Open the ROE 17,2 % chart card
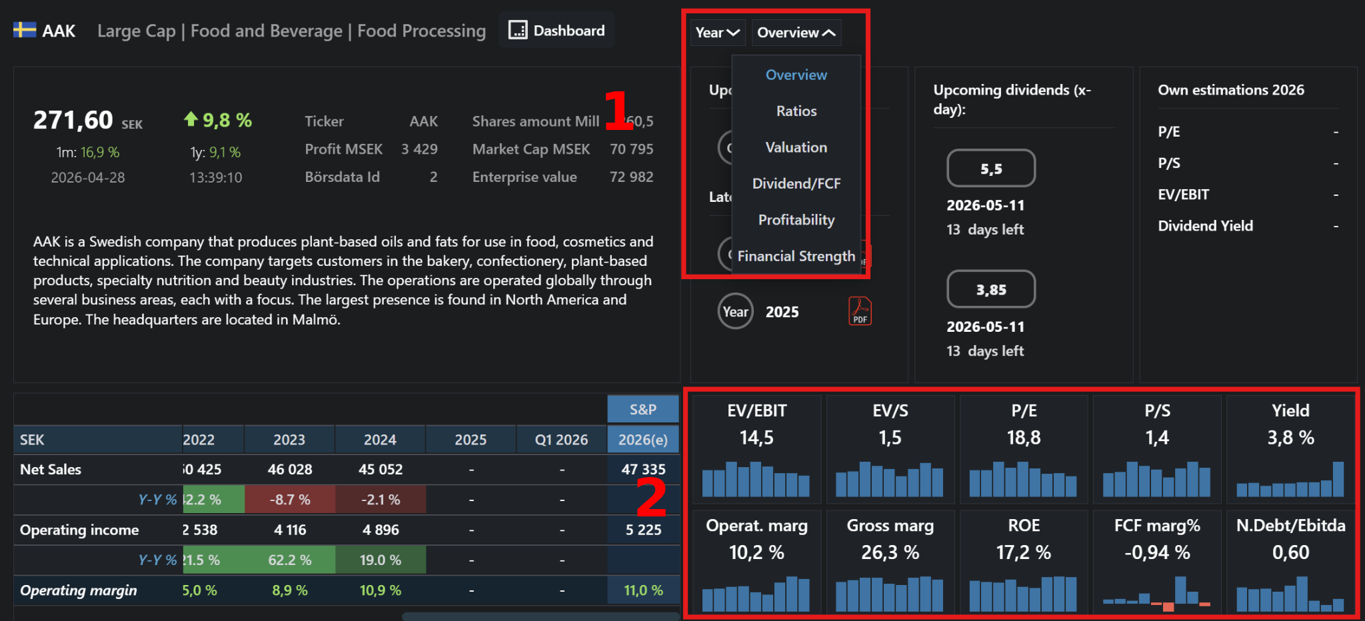Screen dimensions: 1365x621 (1023, 562)
